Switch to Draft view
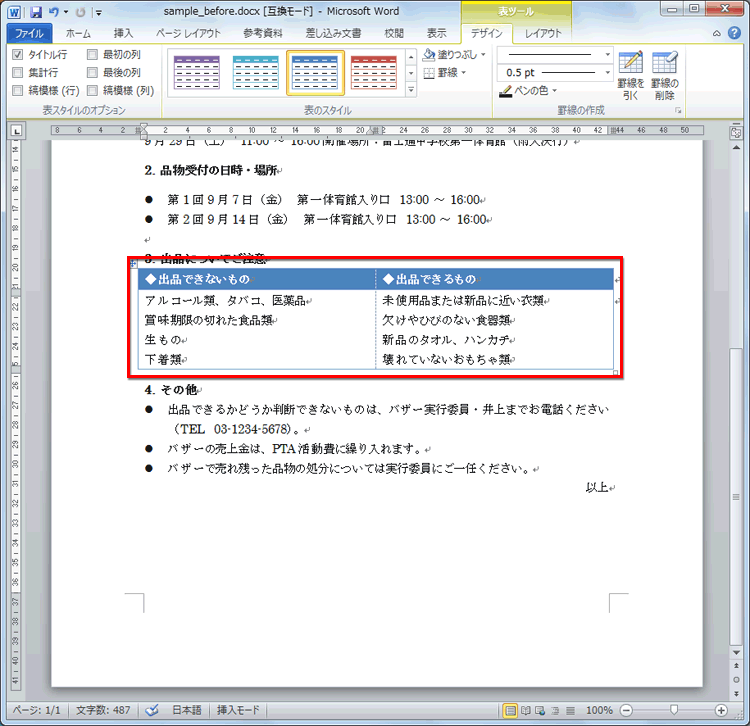 (x=570, y=711)
